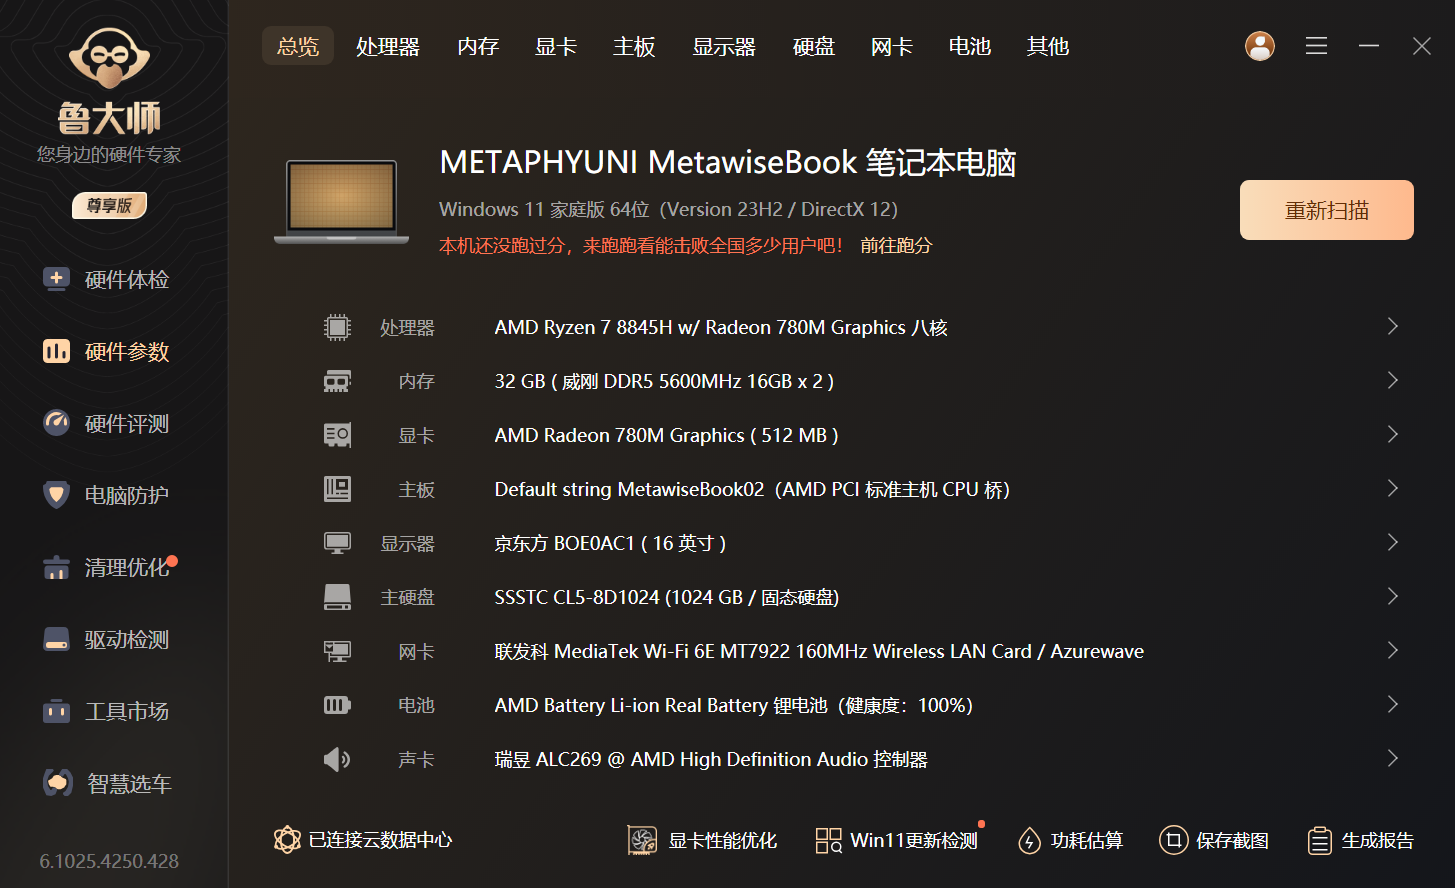Click the 主硬盘 disk drive icon
1455x888 pixels.
[x=337, y=597]
